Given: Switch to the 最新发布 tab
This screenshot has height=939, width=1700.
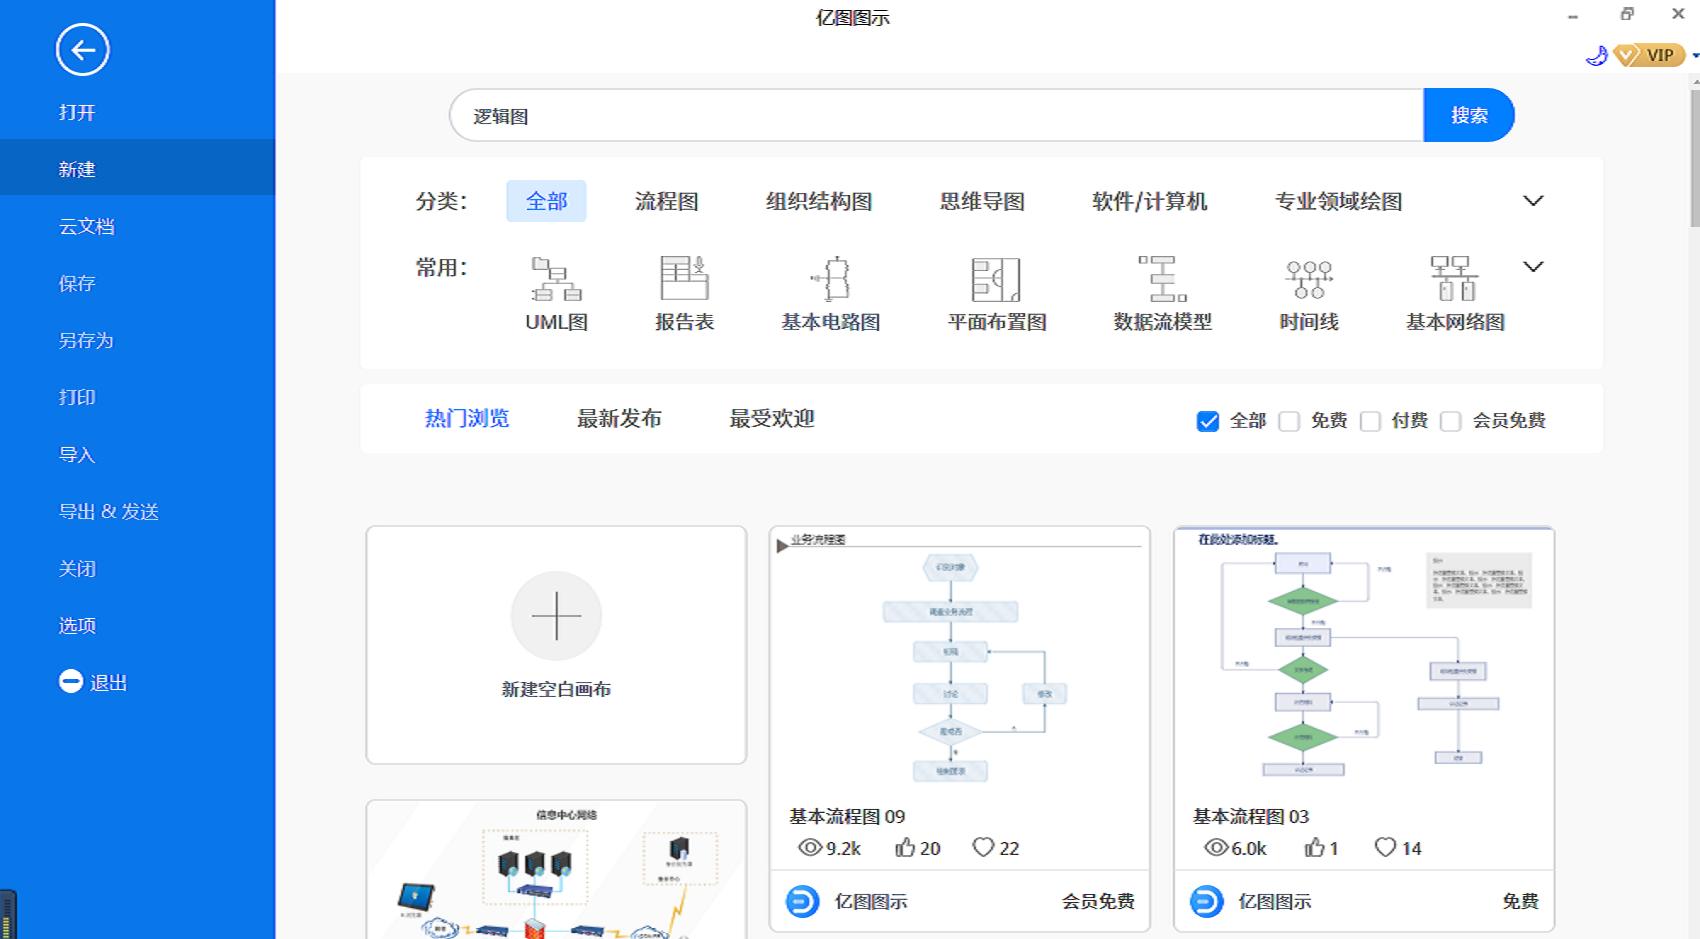Looking at the screenshot, I should tap(619, 419).
